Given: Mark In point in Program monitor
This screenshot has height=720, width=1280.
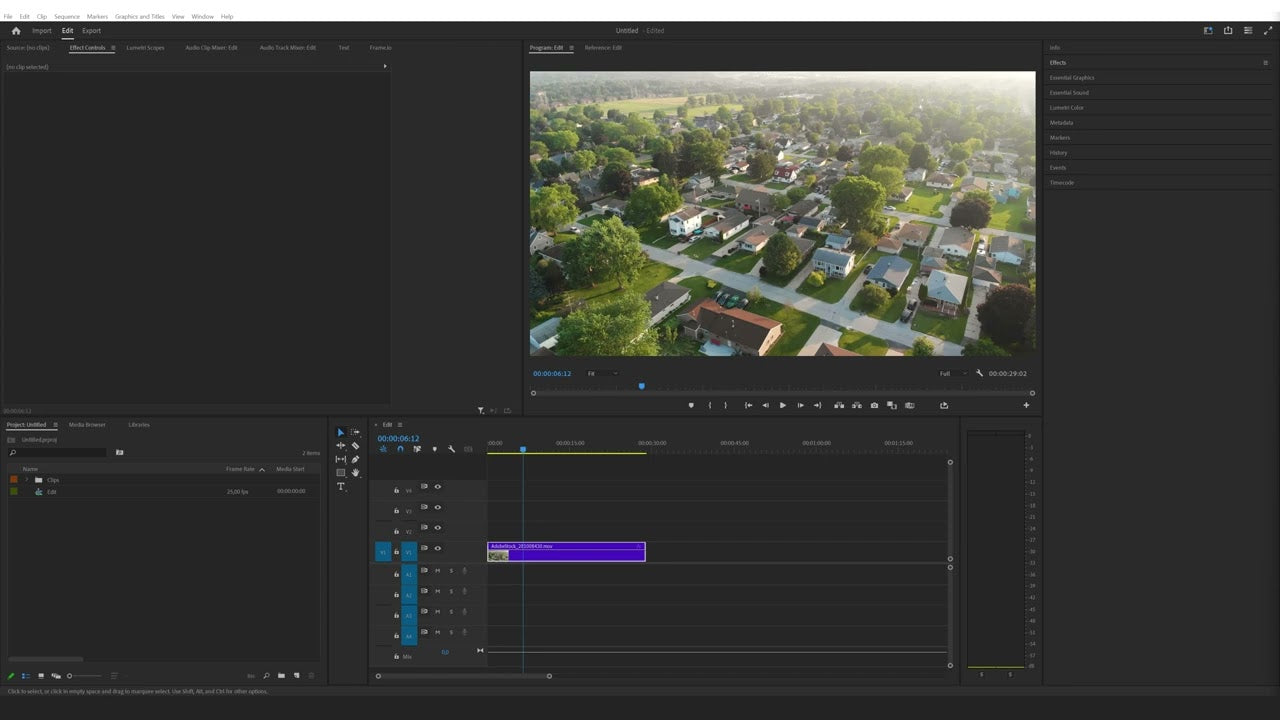Looking at the screenshot, I should pyautogui.click(x=710, y=405).
